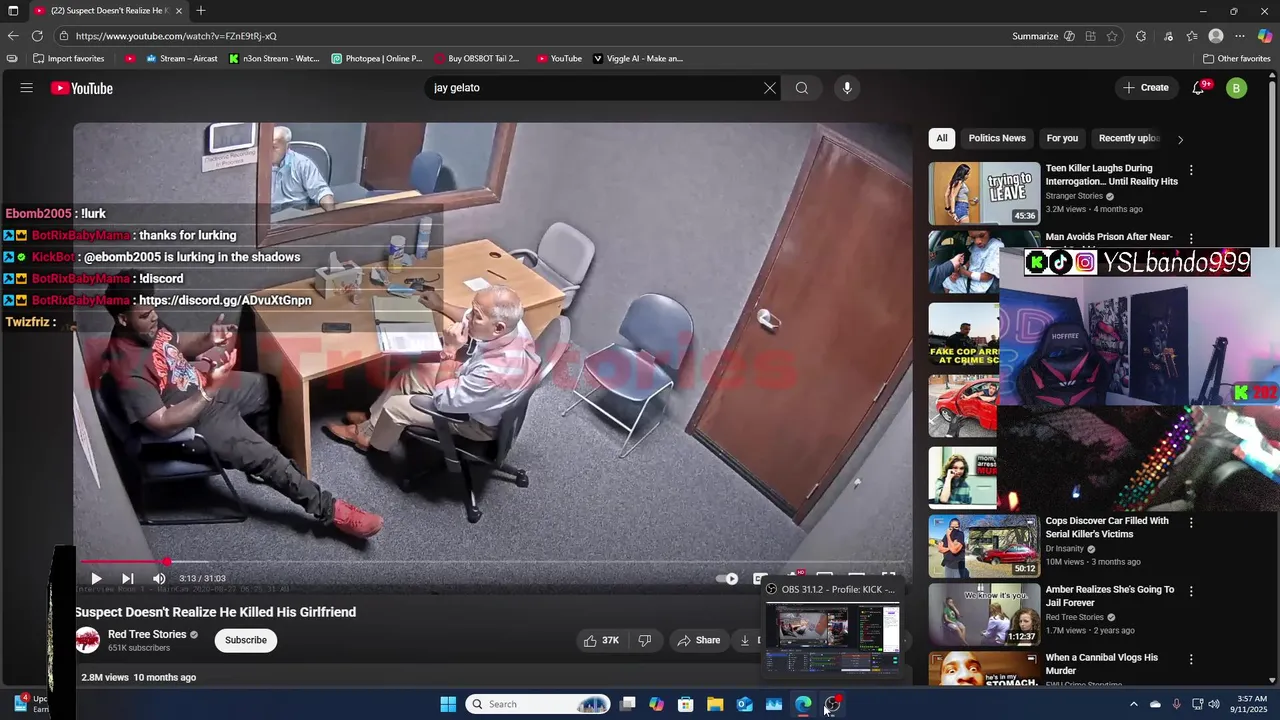Open a new browser tab with the plus
Viewport: 1280px width, 720px height.
coord(201,11)
